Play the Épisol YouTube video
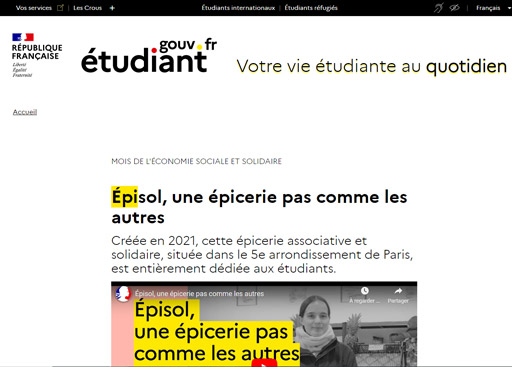The height and width of the screenshot is (367, 512). click(x=264, y=363)
